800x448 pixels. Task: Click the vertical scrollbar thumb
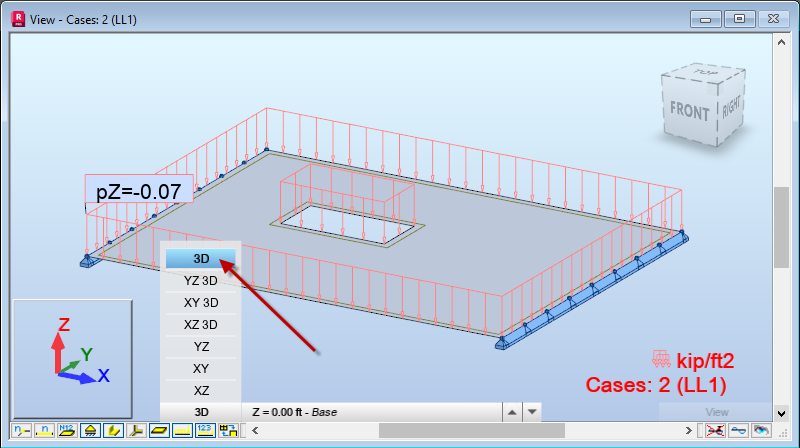[x=781, y=228]
